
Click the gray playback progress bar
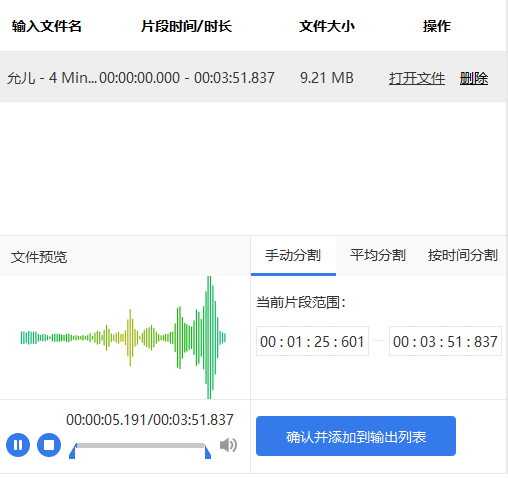coord(140,446)
